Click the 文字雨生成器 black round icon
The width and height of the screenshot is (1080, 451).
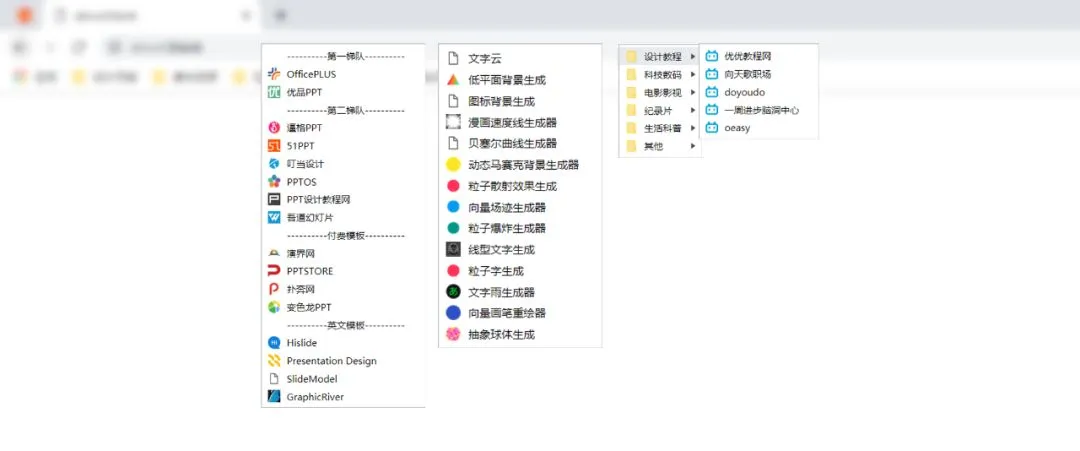453,292
